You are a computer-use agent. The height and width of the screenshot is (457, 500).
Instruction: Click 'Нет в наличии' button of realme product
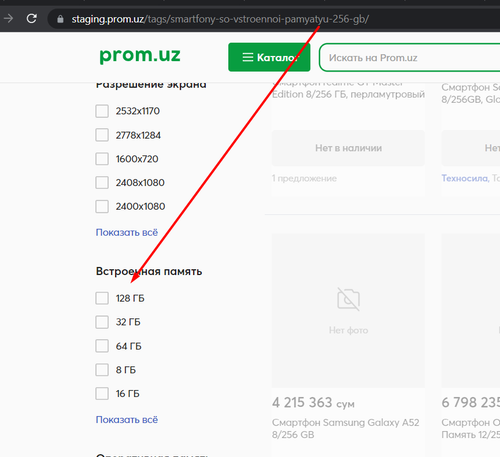pyautogui.click(x=348, y=148)
